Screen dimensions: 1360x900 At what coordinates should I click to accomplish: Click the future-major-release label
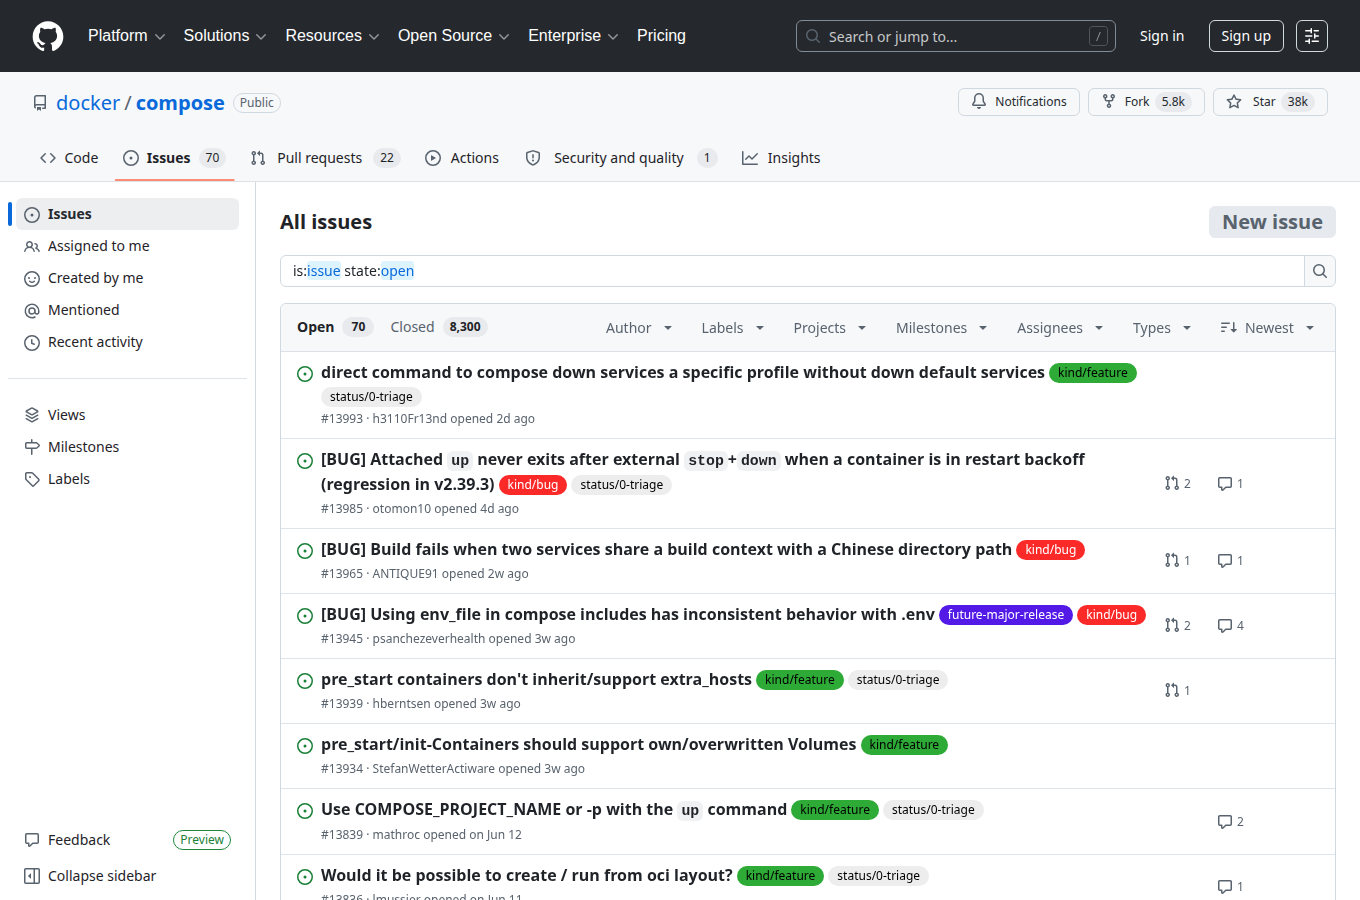coord(1006,615)
